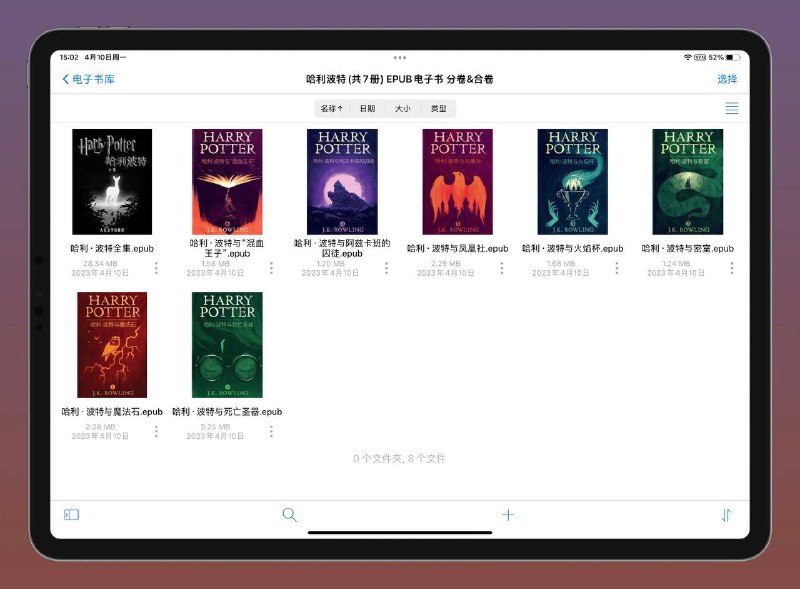
Task: Sort files by 类型 (type)
Action: 438,108
